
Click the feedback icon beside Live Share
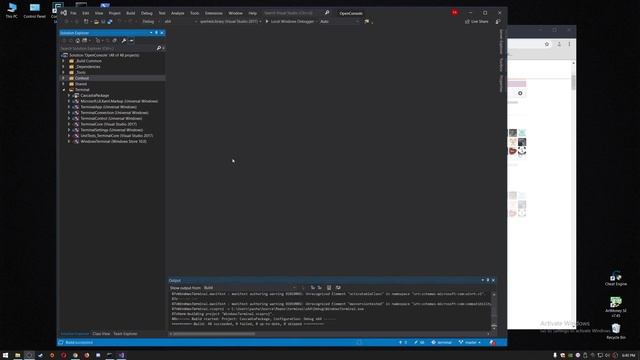498,21
